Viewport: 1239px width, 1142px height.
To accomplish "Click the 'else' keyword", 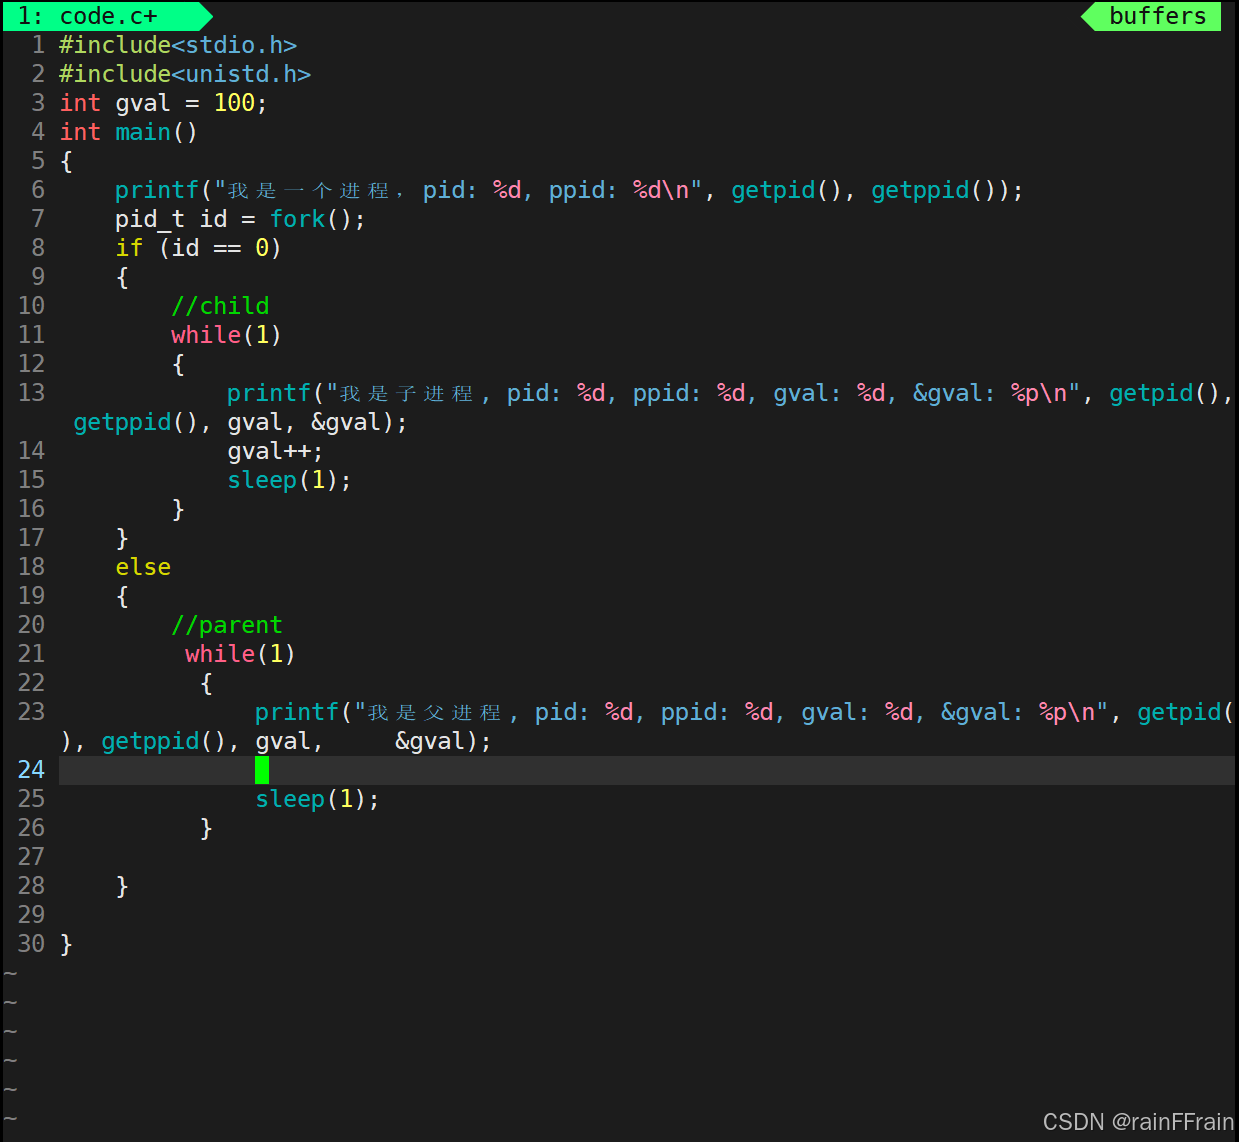I will [x=143, y=567].
